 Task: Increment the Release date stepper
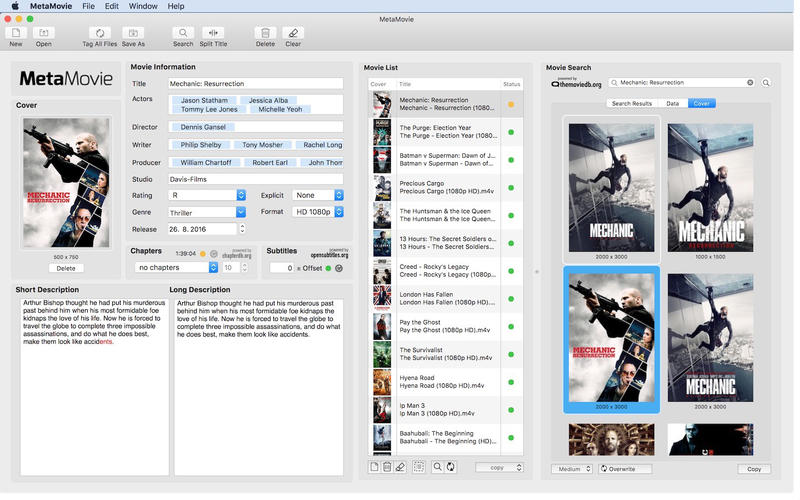click(x=241, y=226)
